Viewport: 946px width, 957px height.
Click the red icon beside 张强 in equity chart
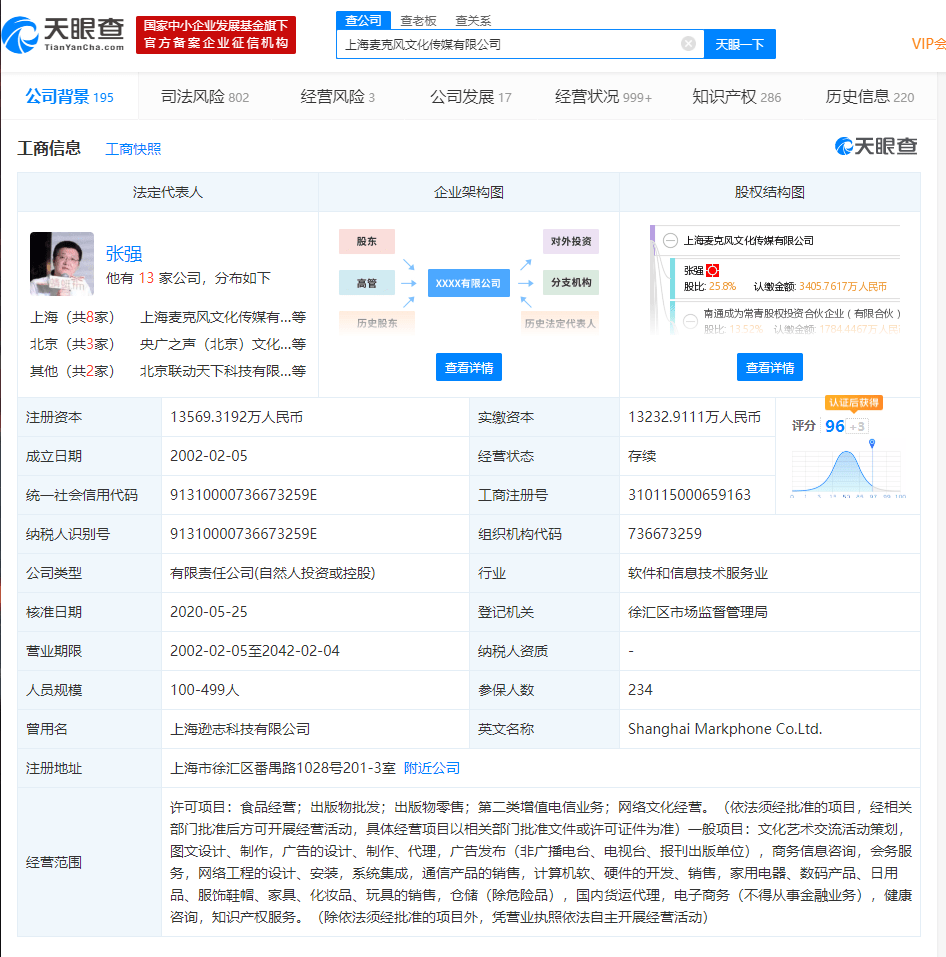click(713, 270)
